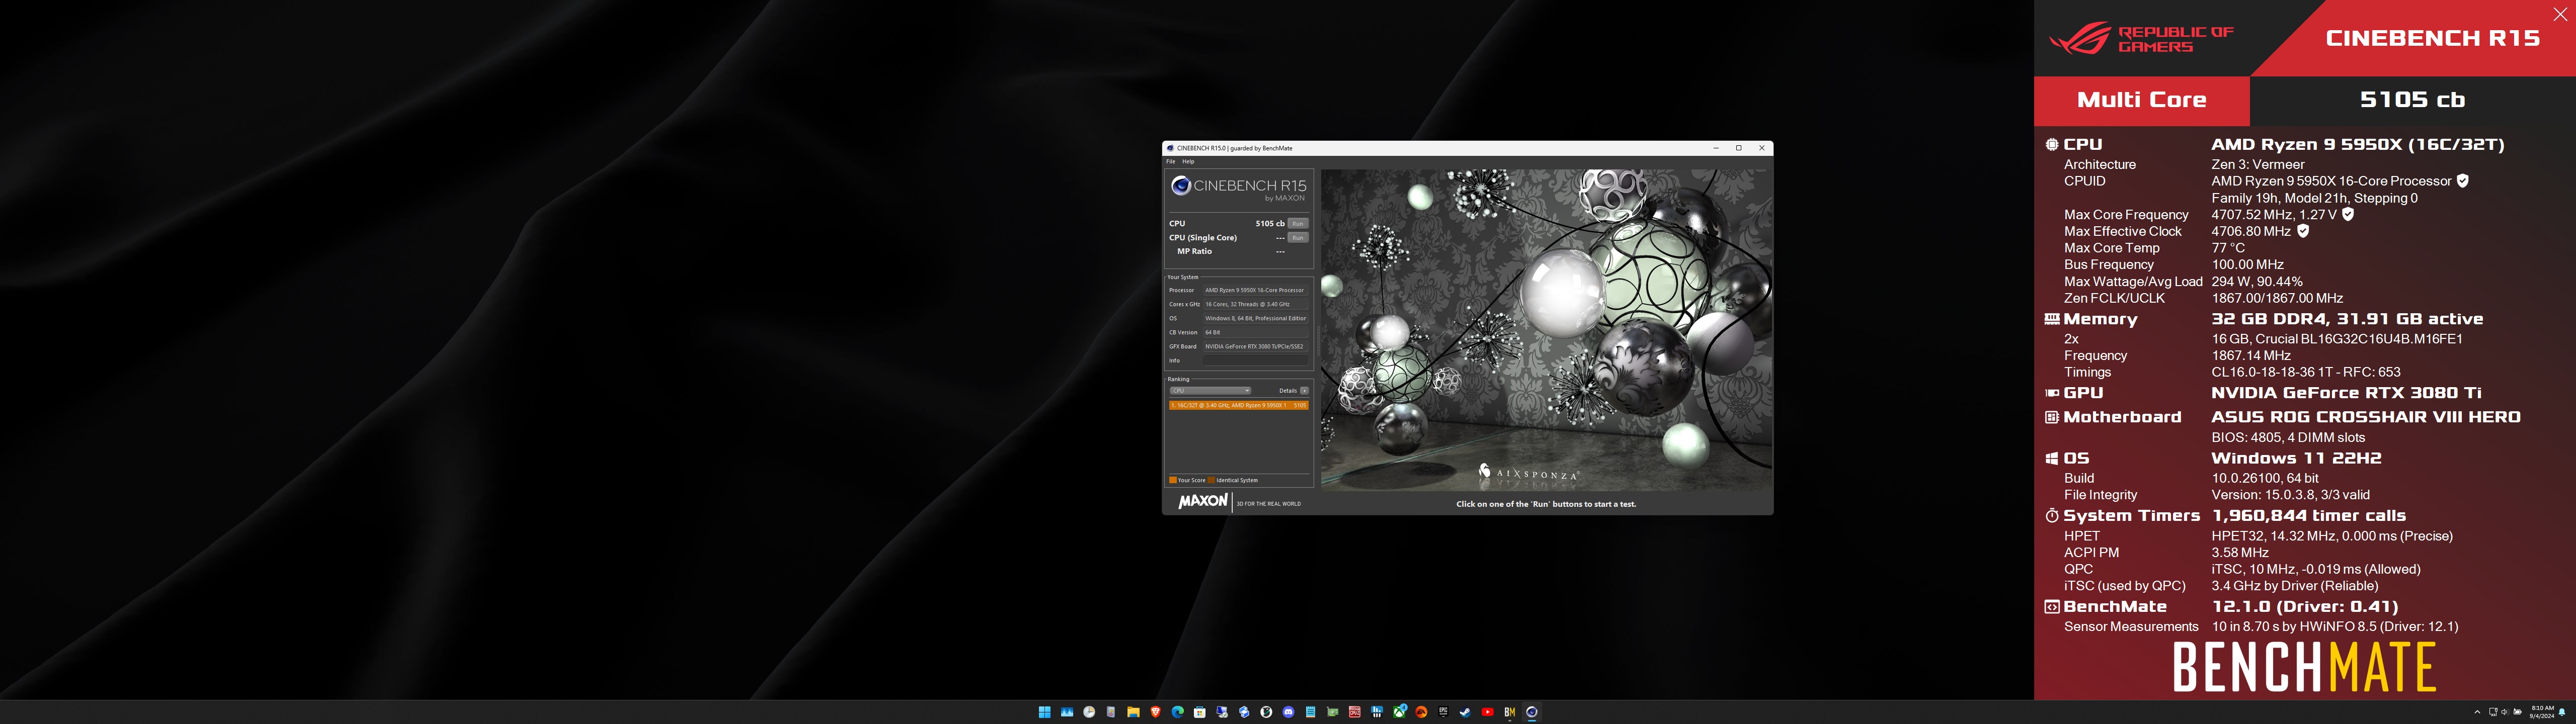
Task: Click the rendered scene image in Cinebench
Action: point(1546,329)
